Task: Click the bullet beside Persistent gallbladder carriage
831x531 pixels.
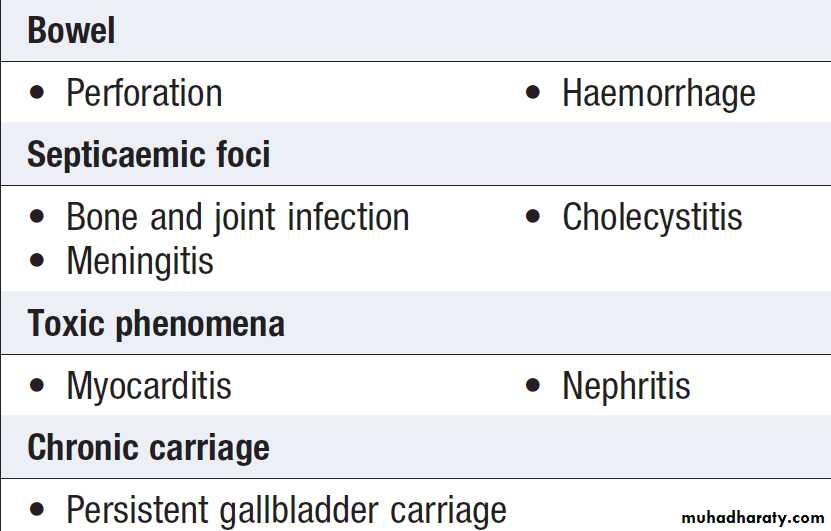Action: click(x=38, y=510)
